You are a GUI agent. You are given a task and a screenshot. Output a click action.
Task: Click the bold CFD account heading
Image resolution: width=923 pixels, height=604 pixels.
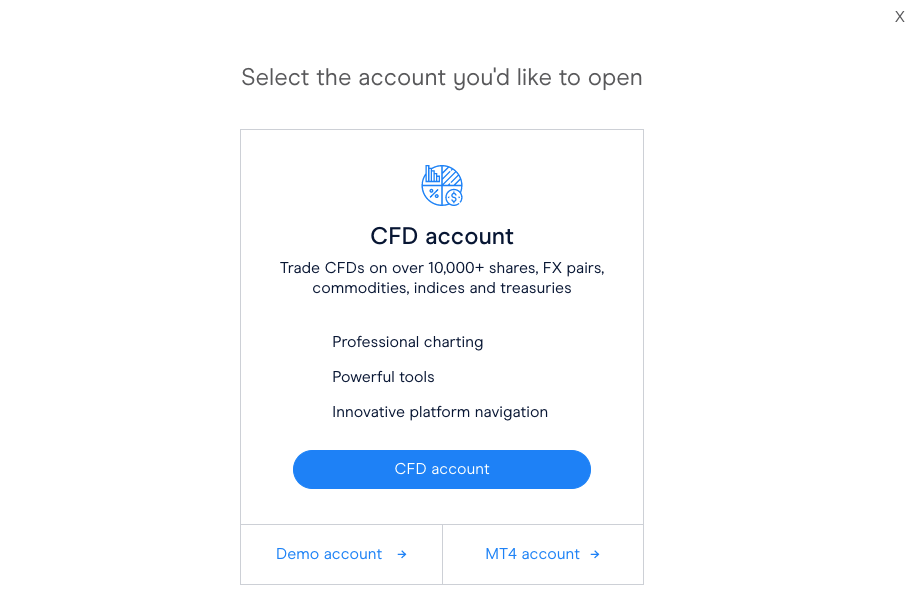(x=442, y=236)
